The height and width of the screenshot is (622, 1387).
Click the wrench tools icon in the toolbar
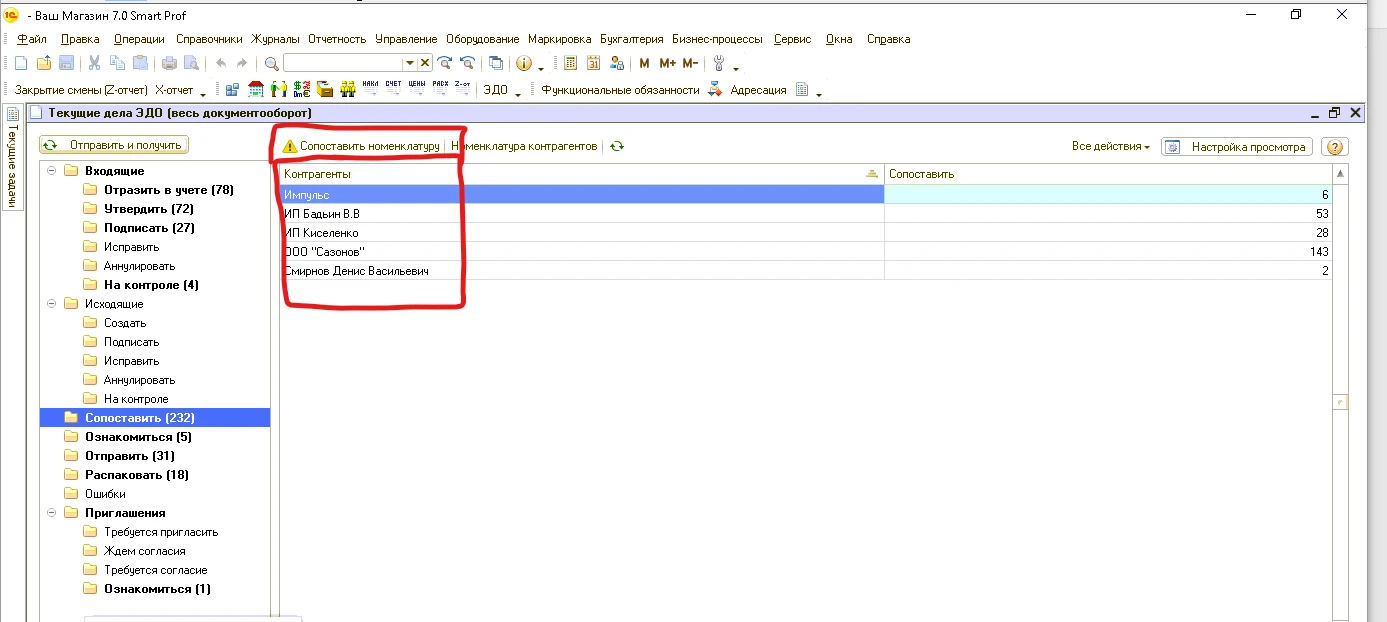point(718,63)
